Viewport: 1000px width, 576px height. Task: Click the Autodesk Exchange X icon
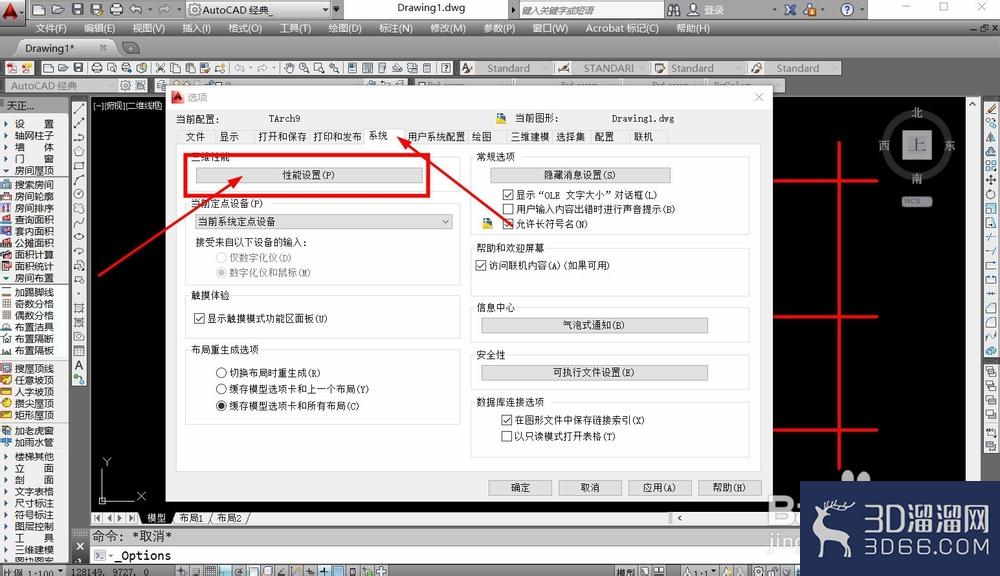click(x=790, y=10)
